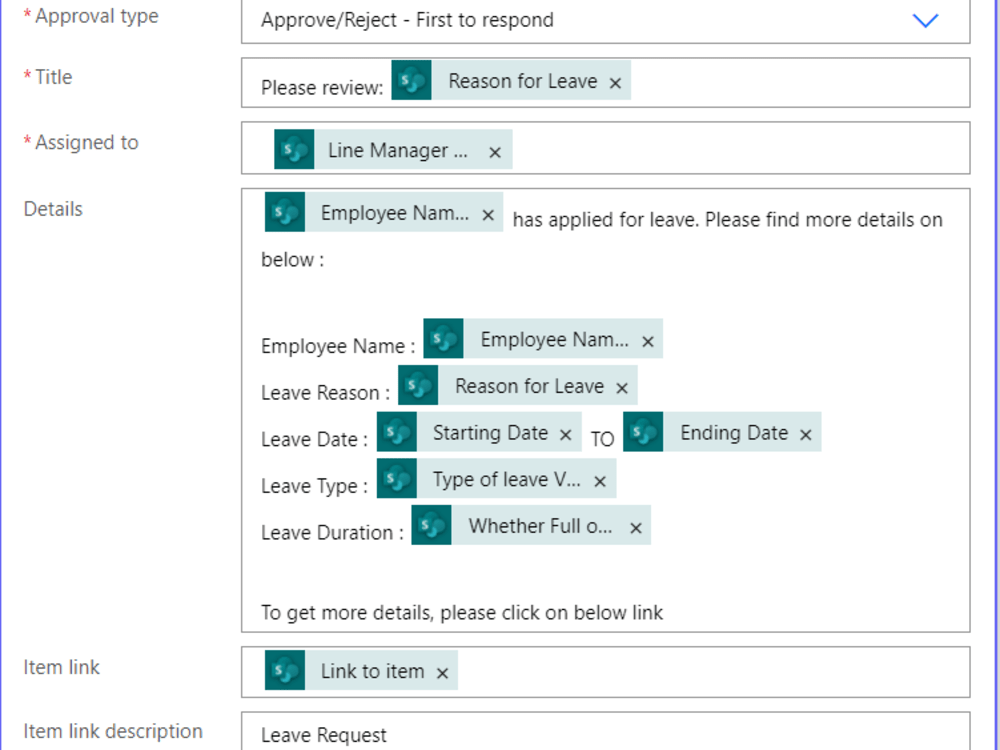Click the SharePoint icon beside Employee Name in Details
This screenshot has width=1000, height=750.
pyautogui.click(x=444, y=338)
